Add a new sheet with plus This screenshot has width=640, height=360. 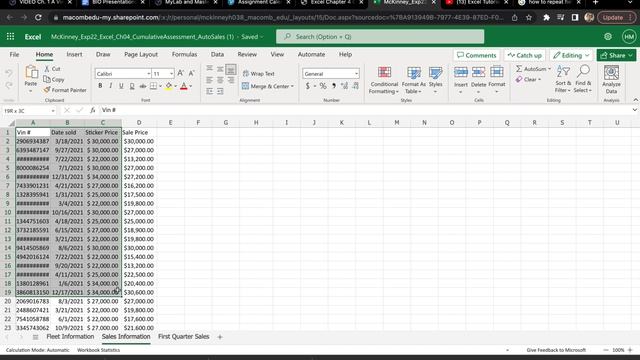(220, 337)
